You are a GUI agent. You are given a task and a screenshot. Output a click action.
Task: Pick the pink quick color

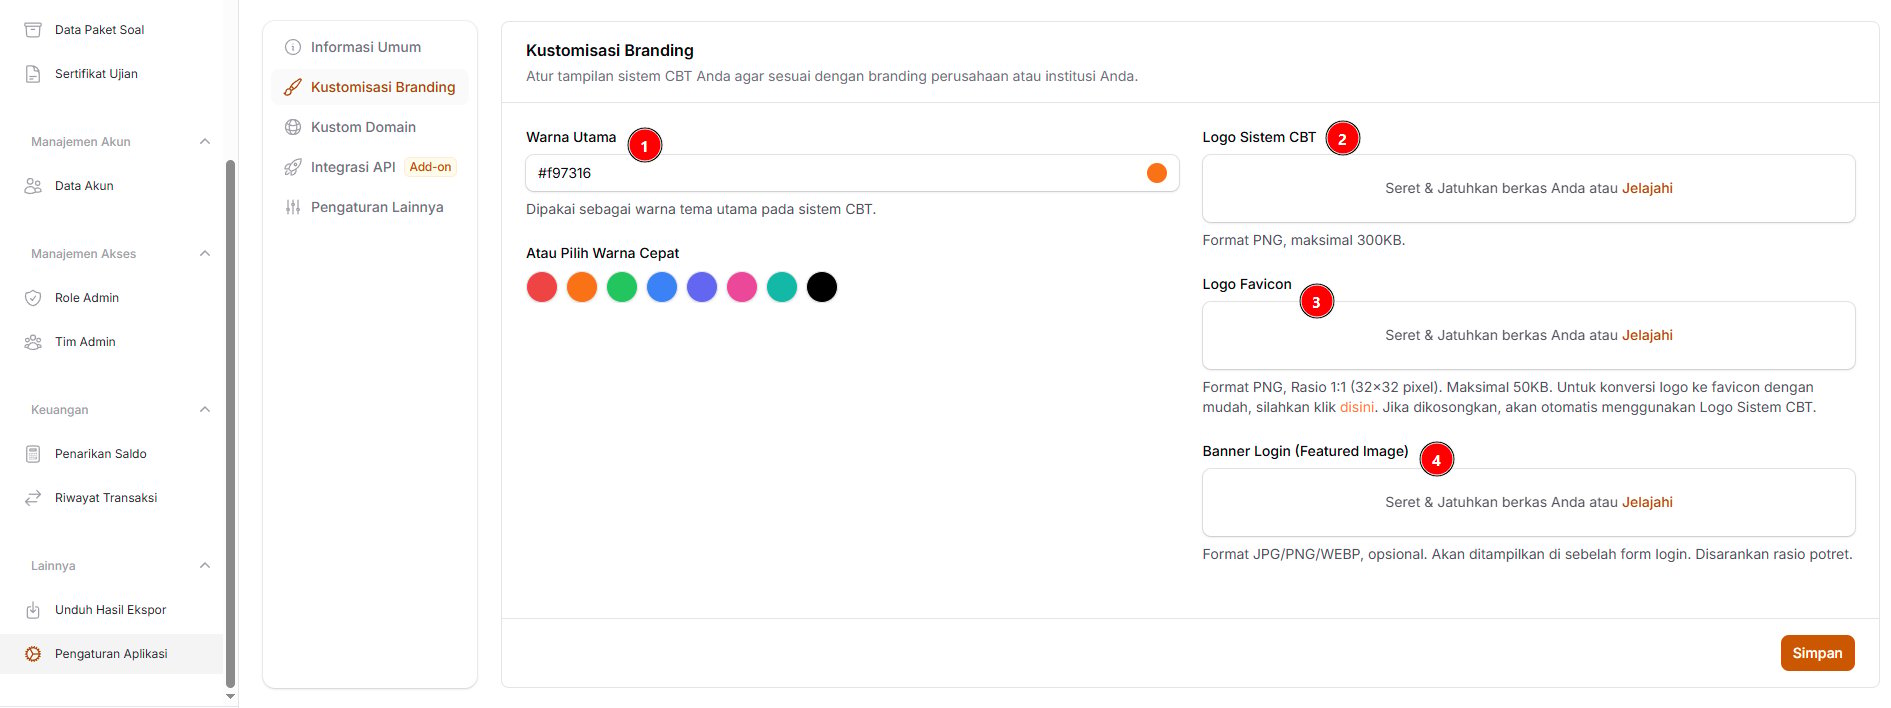pos(742,287)
